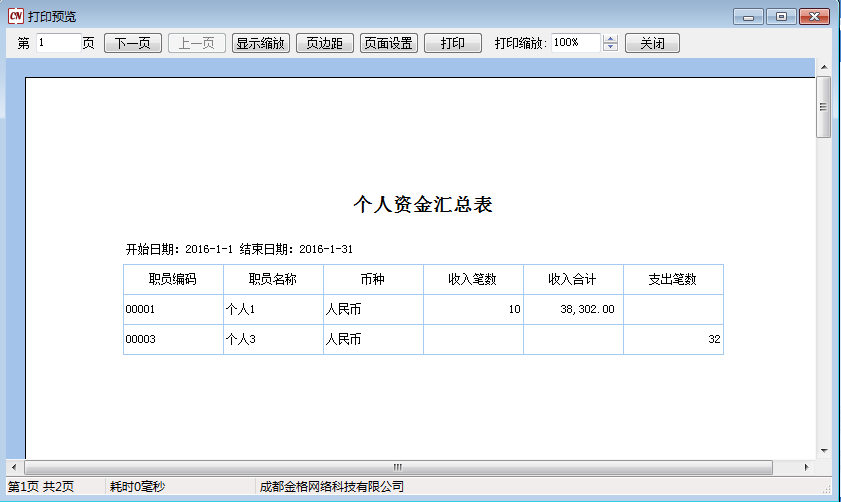
Task: Click the page number input field
Action: coord(58,43)
